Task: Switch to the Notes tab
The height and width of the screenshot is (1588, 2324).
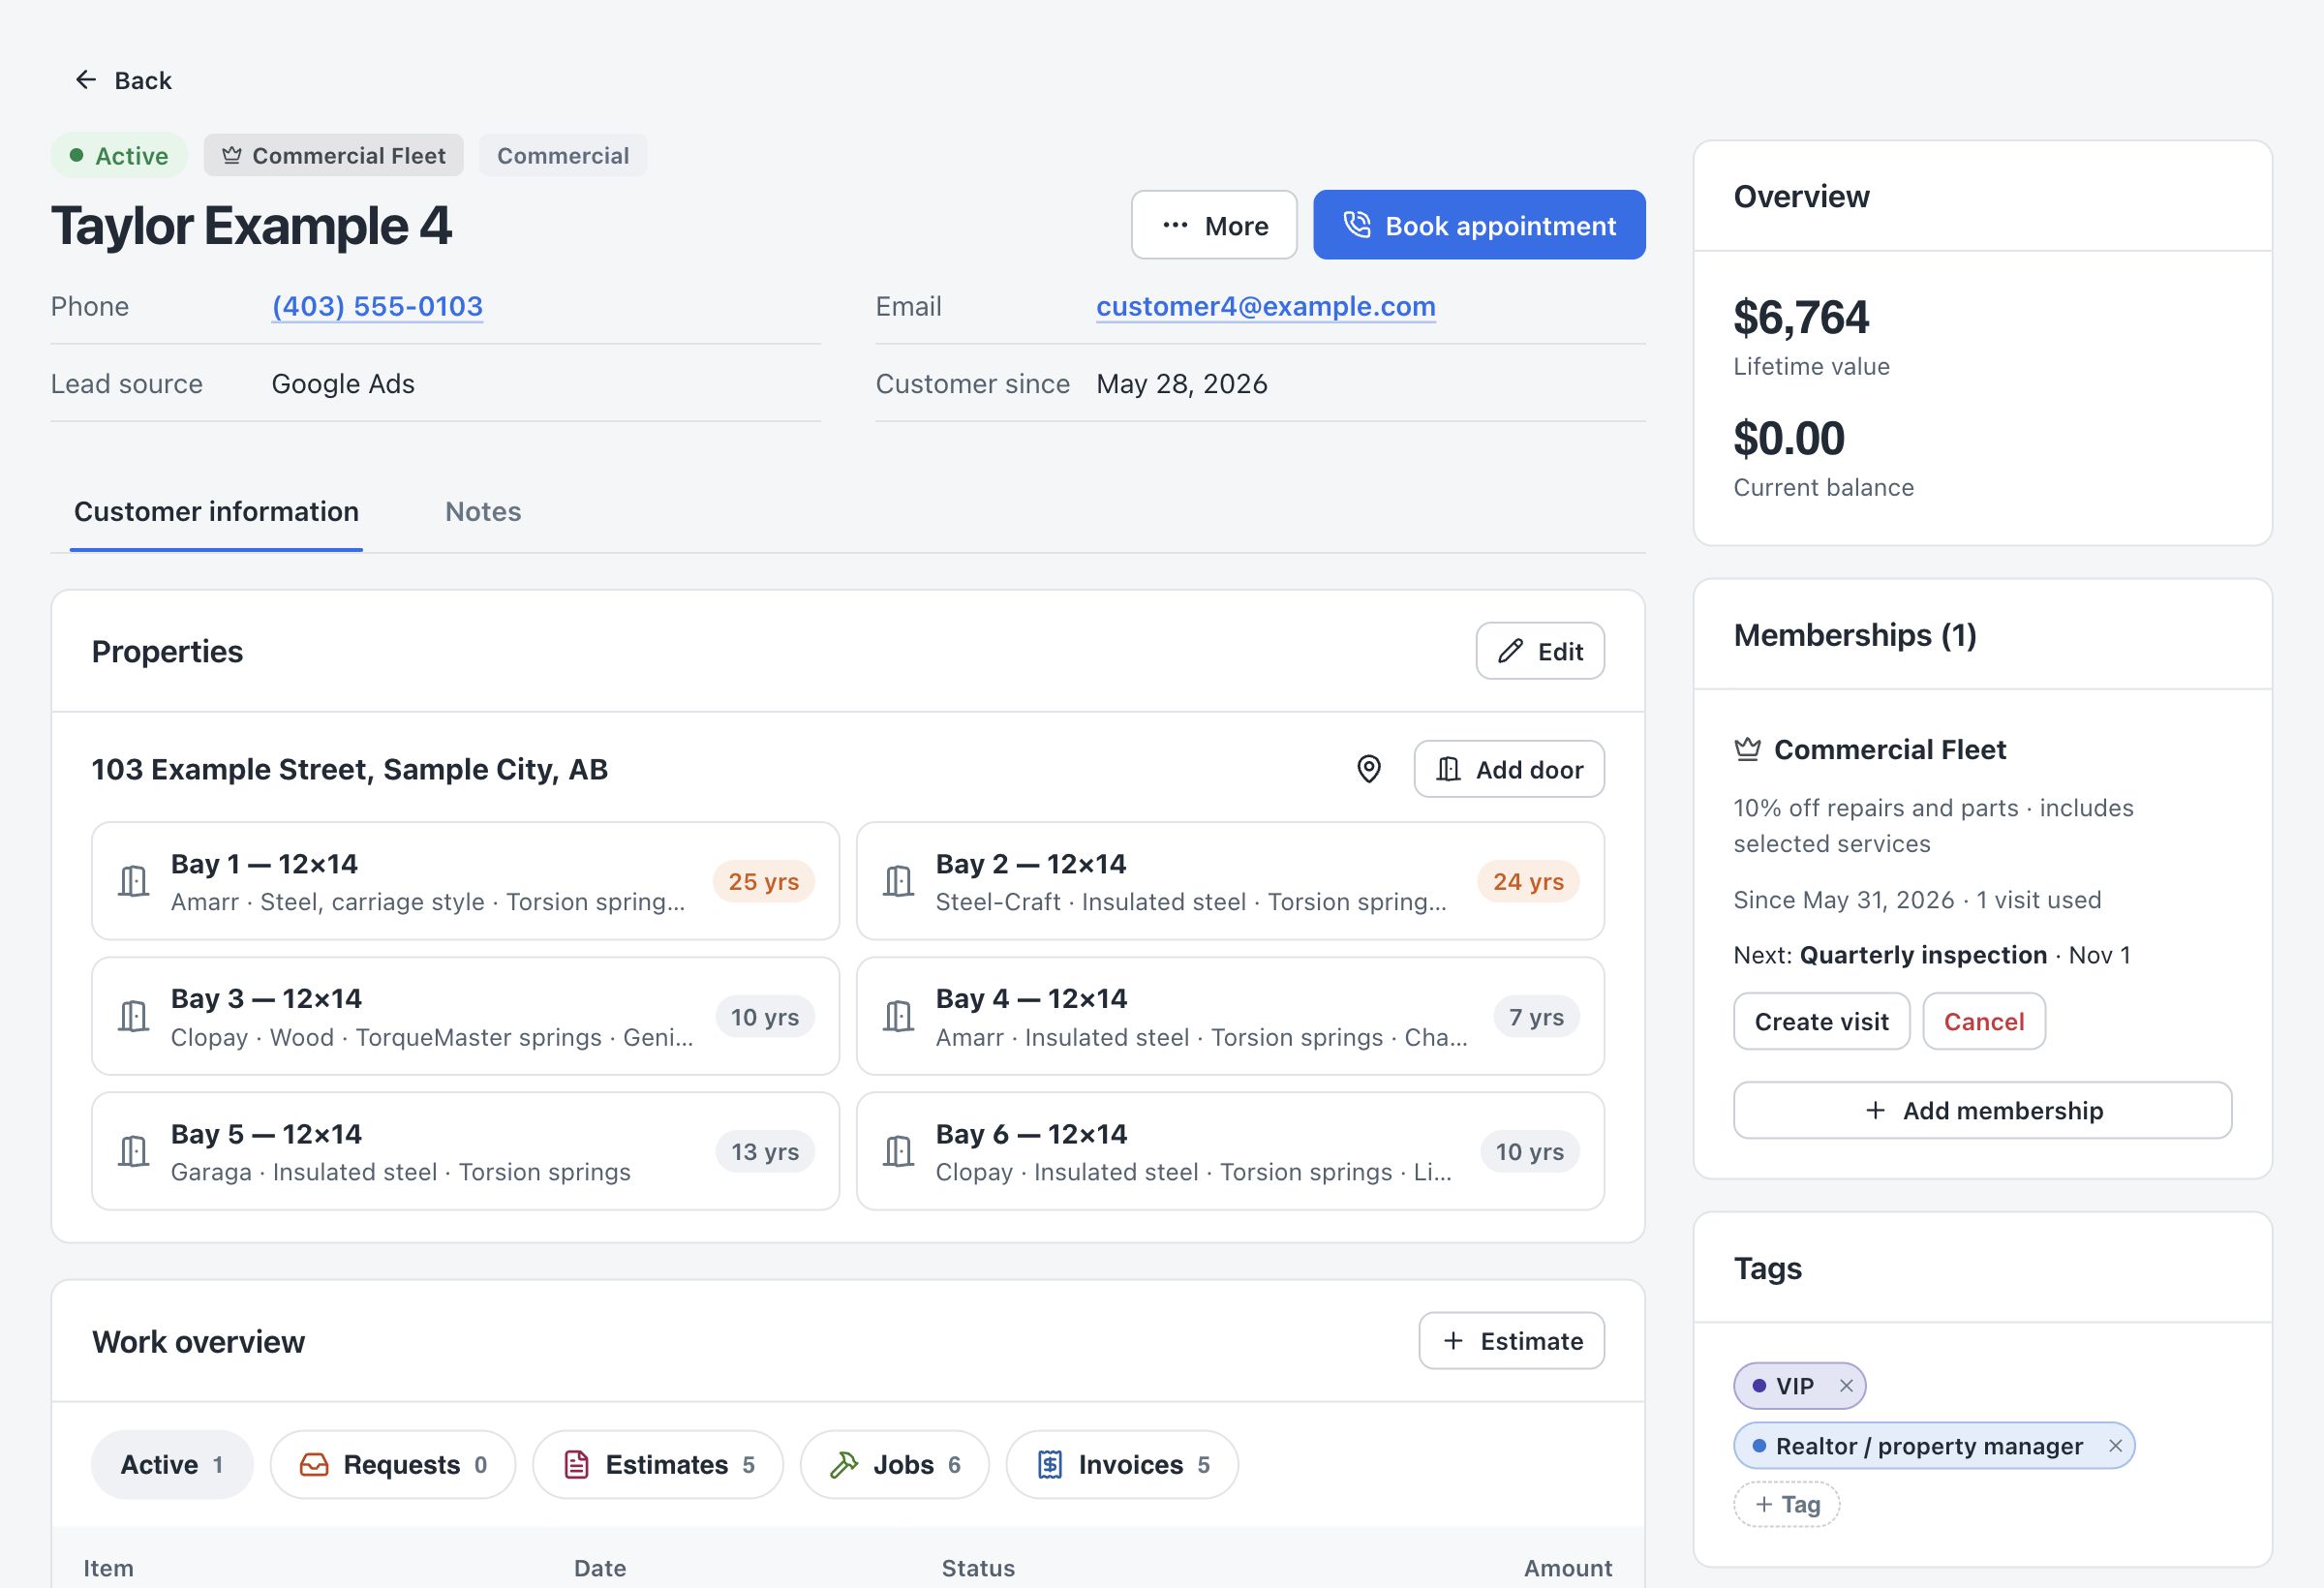Action: [483, 512]
